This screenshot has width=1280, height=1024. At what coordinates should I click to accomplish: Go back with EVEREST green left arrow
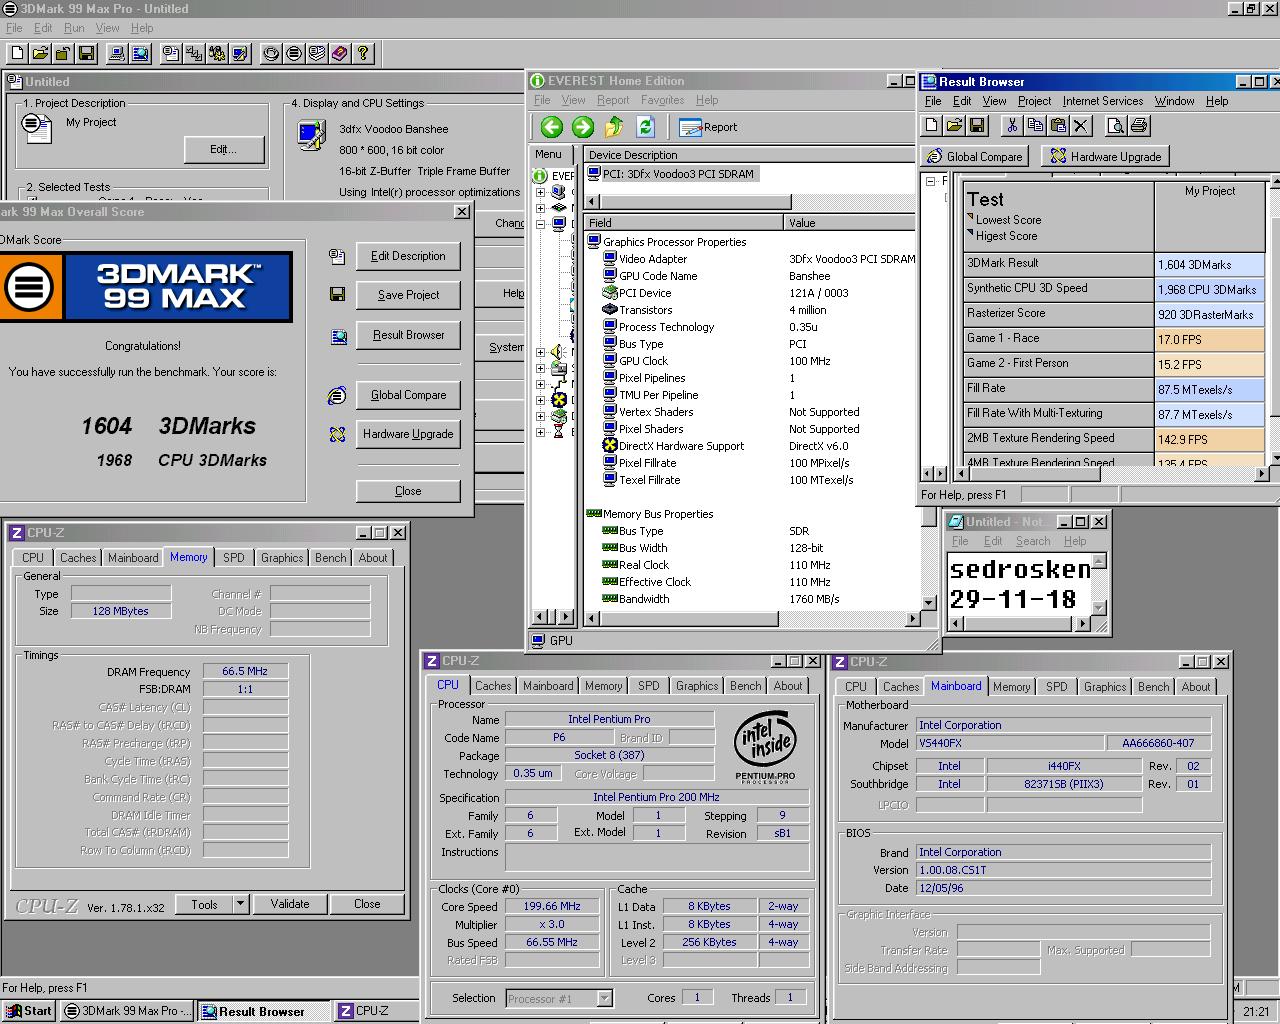(x=551, y=127)
